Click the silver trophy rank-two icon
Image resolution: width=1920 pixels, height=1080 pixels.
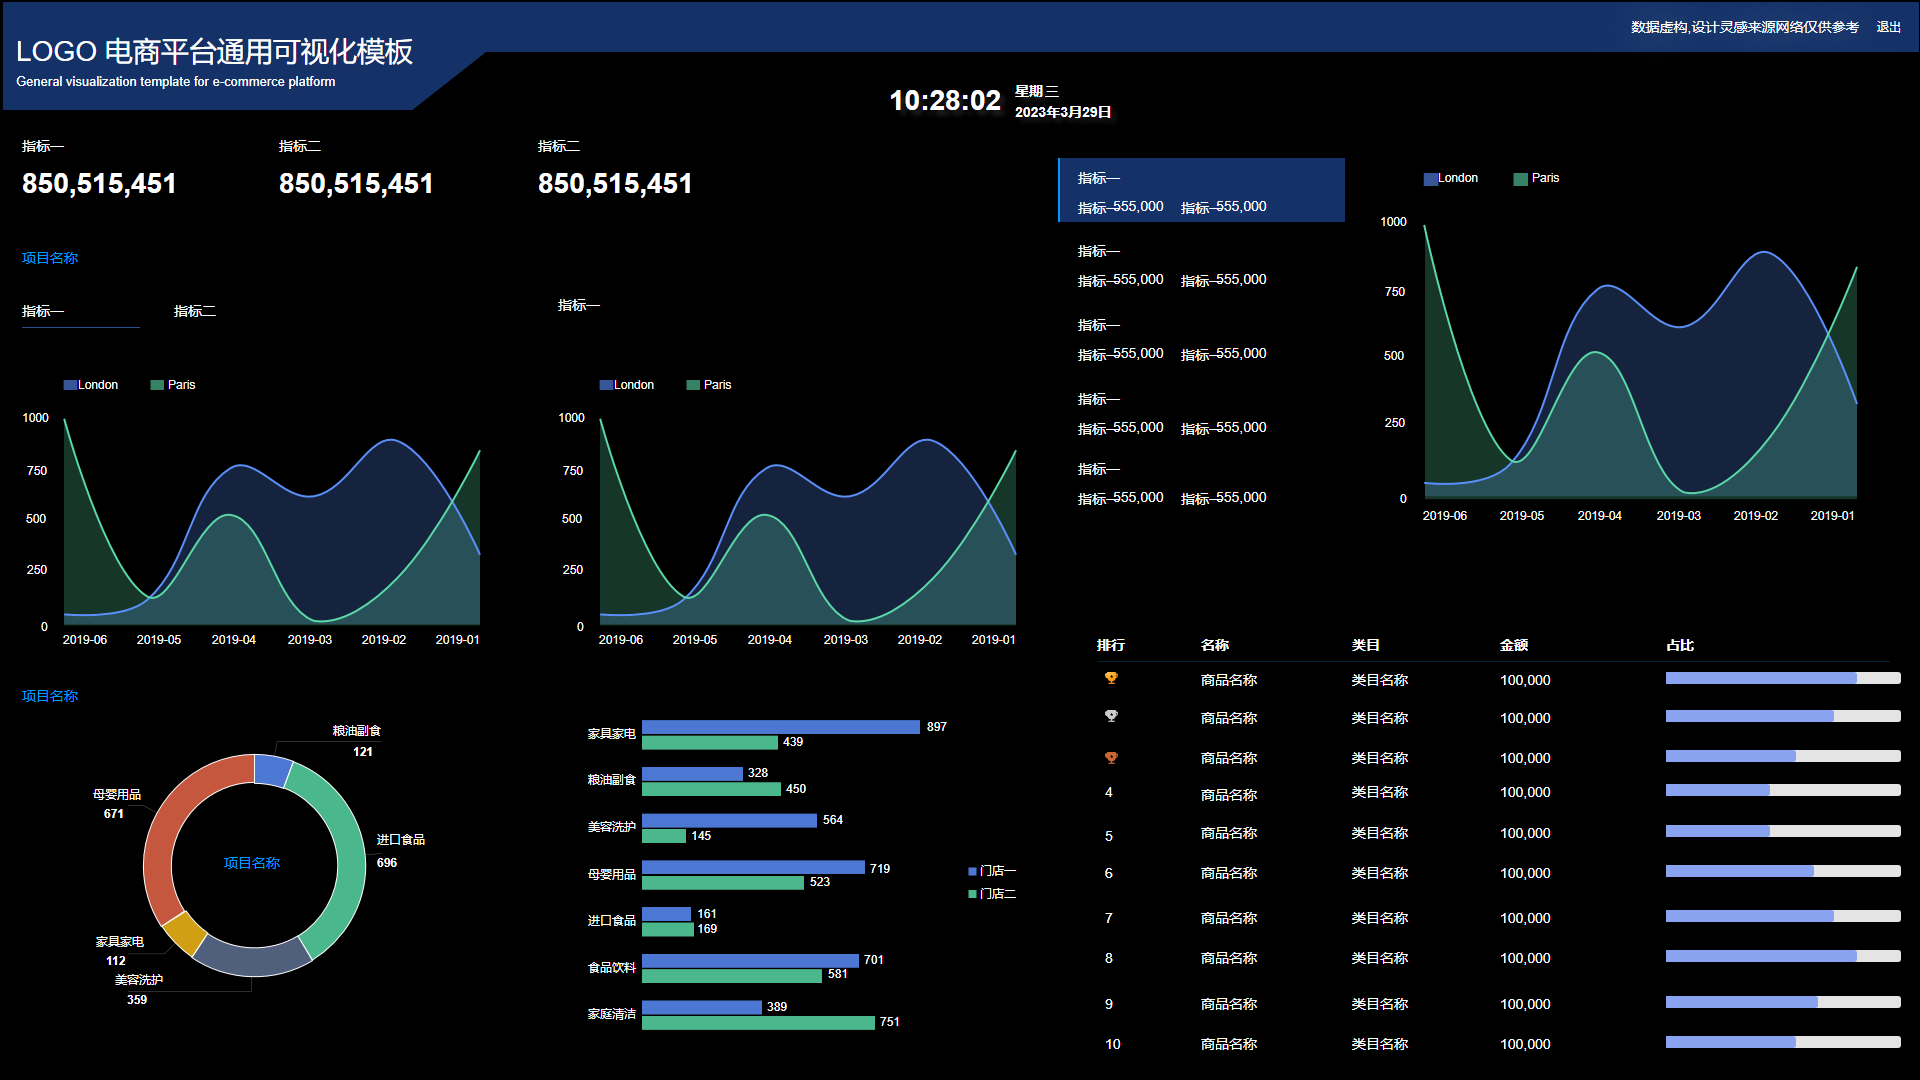point(1110,716)
